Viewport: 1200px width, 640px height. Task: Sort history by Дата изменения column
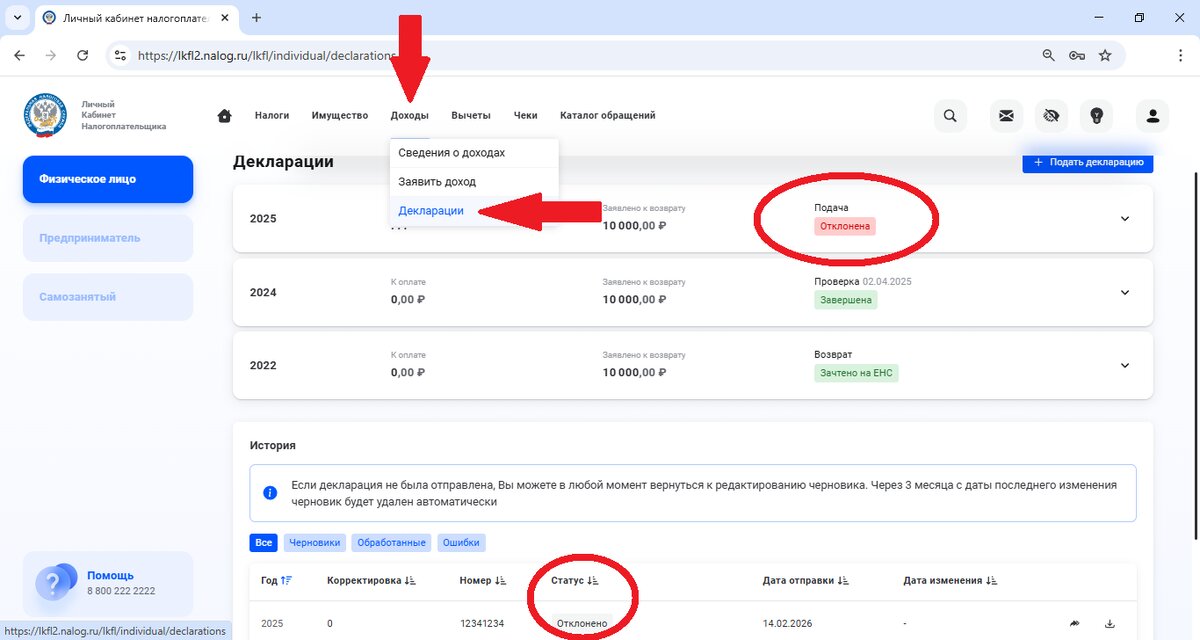pyautogui.click(x=950, y=580)
